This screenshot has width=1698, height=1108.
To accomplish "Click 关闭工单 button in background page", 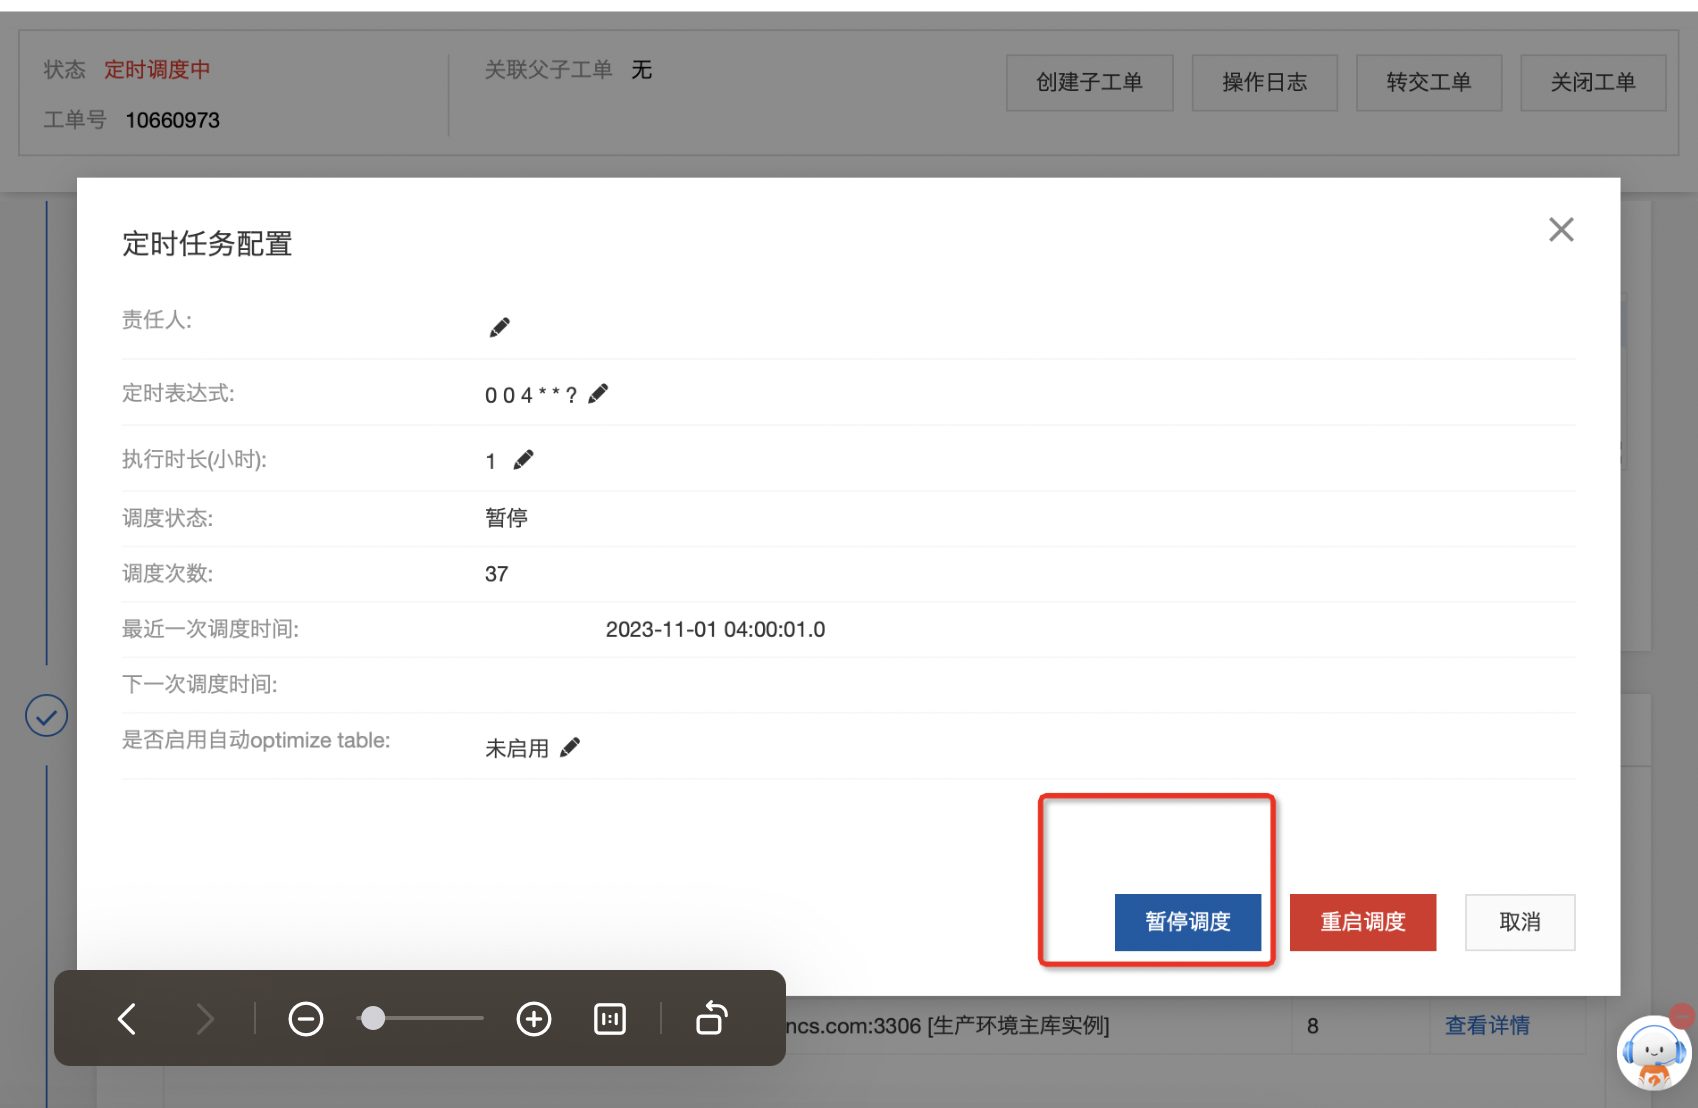I will [x=1593, y=82].
